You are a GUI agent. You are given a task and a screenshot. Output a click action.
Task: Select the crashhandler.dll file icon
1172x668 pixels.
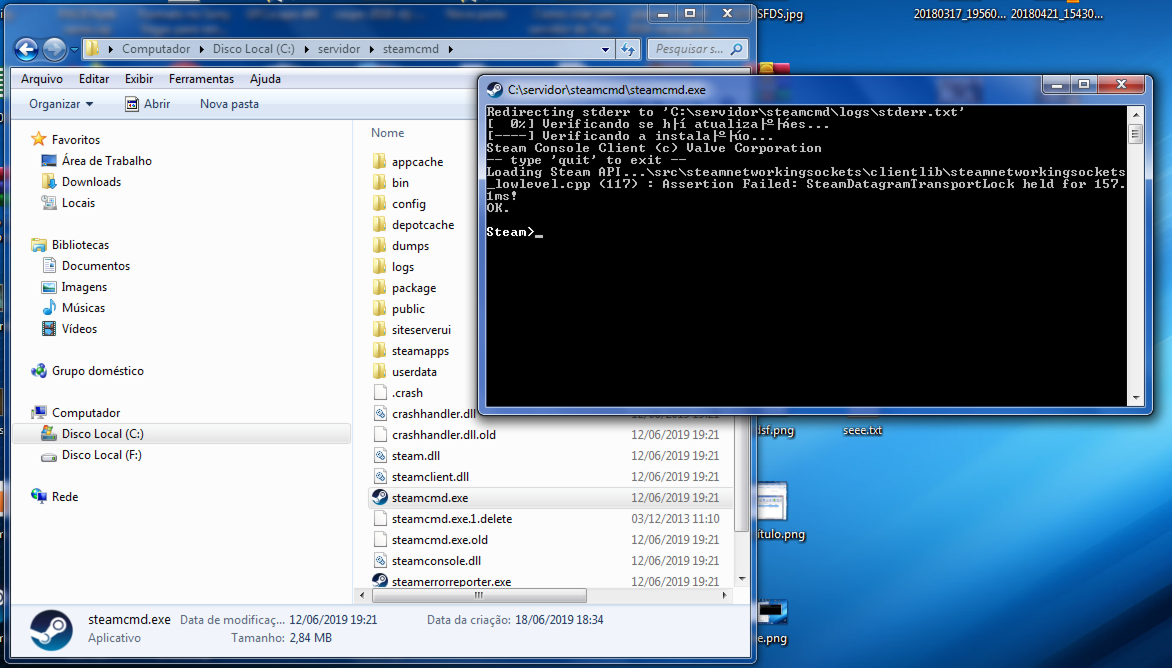pyautogui.click(x=380, y=413)
